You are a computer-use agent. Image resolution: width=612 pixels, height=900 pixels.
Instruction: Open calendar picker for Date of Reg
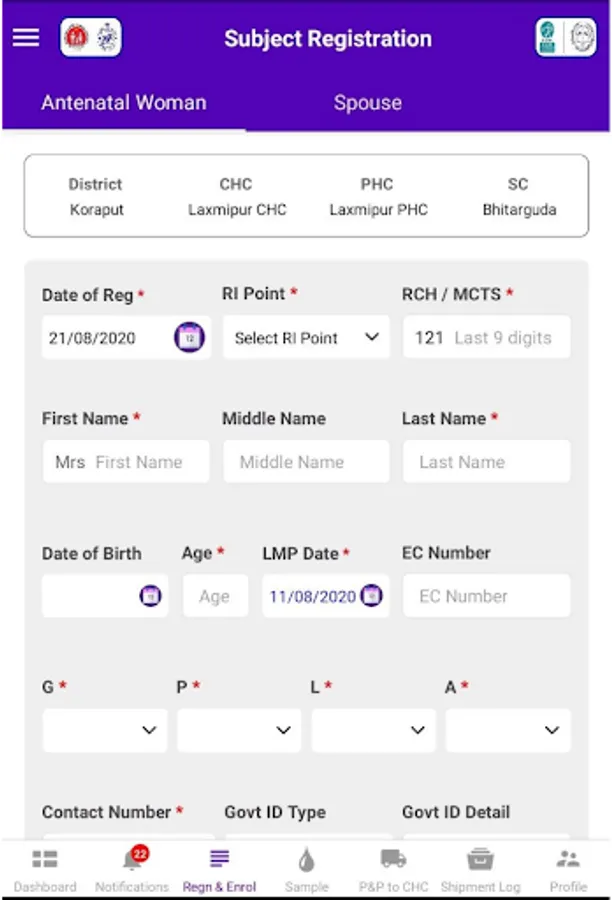[x=188, y=338]
